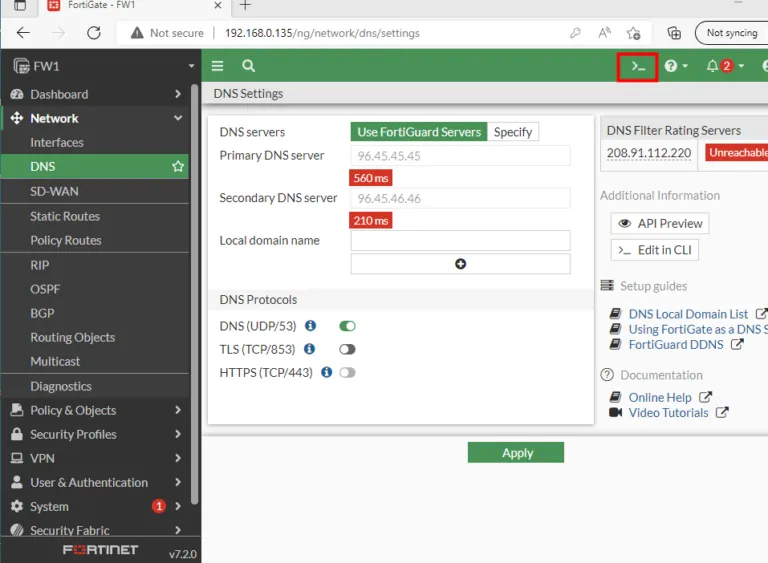Open the notifications bell icon

pyautogui.click(x=712, y=66)
